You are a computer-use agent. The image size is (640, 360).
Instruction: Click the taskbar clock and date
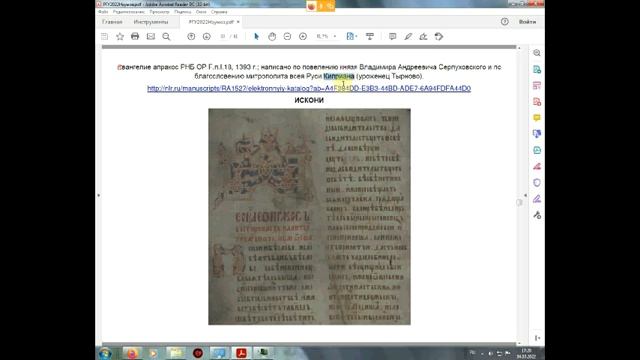click(x=527, y=353)
